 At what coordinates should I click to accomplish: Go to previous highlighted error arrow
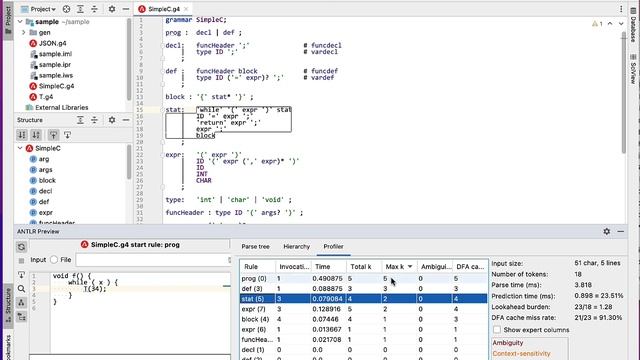[610, 24]
